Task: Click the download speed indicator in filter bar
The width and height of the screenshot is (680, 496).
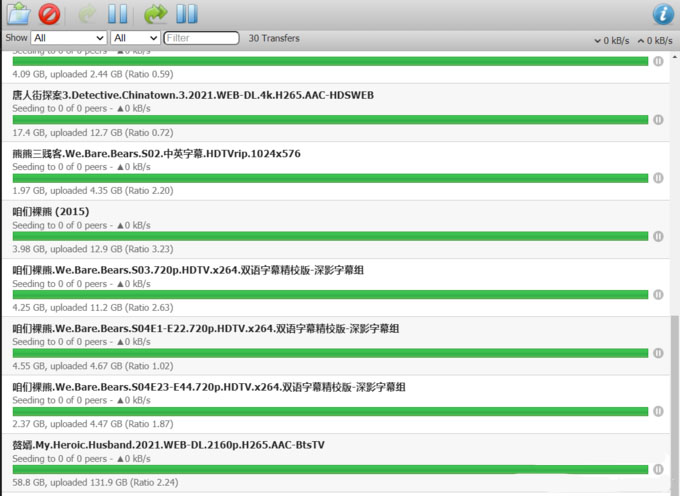Action: point(614,40)
